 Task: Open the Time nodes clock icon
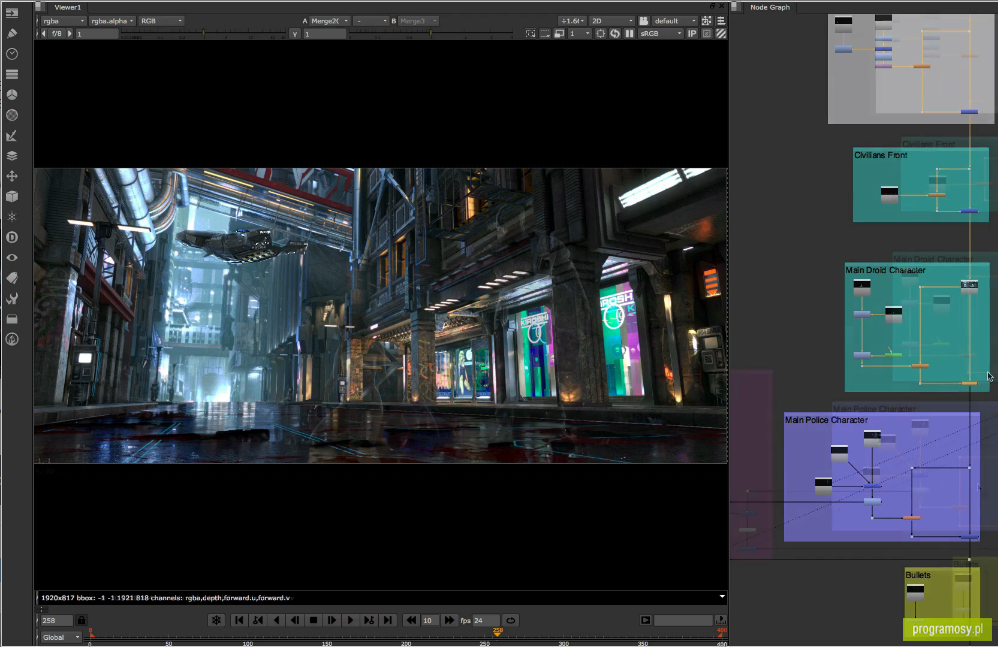pos(11,53)
